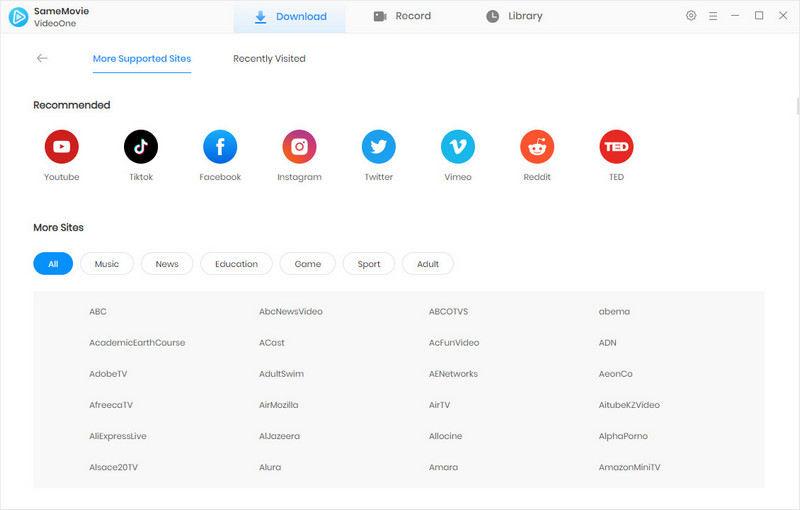This screenshot has height=510, width=800.
Task: Open the Tiktok recommended site icon
Action: 141,147
